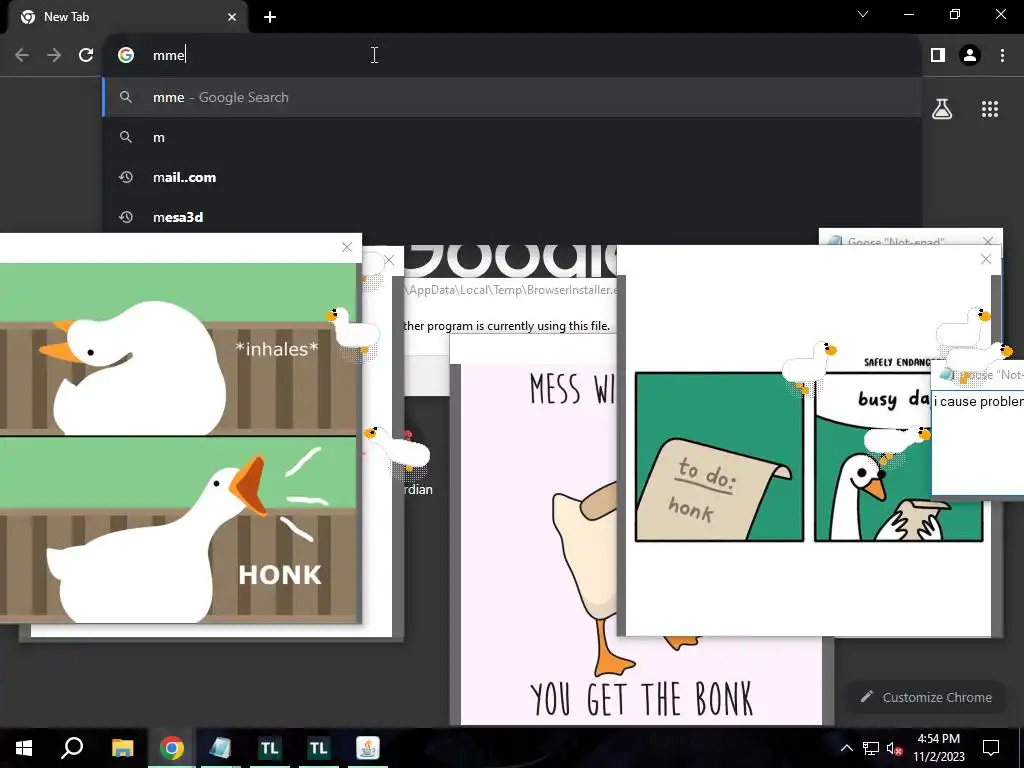This screenshot has width=1024, height=768.
Task: Choose the 'mme - Google Search' suggestion
Action: coord(513,97)
